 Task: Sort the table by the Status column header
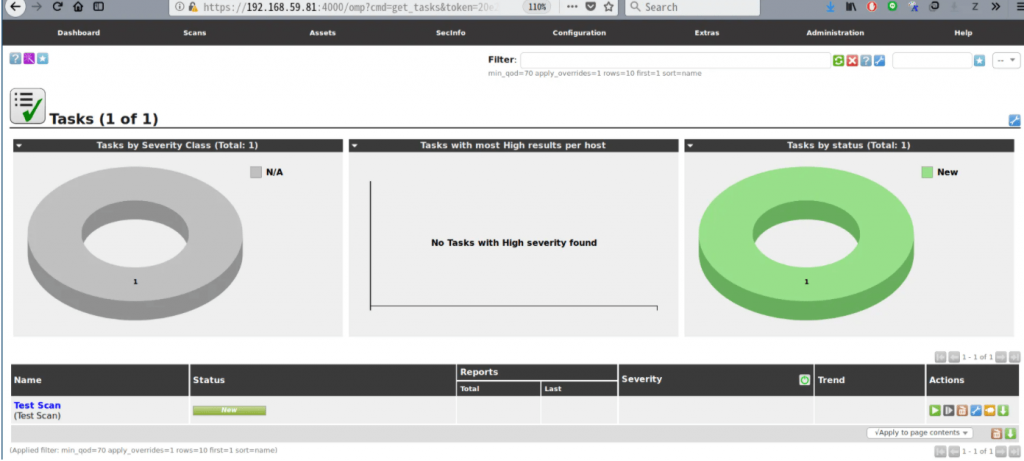(x=209, y=380)
